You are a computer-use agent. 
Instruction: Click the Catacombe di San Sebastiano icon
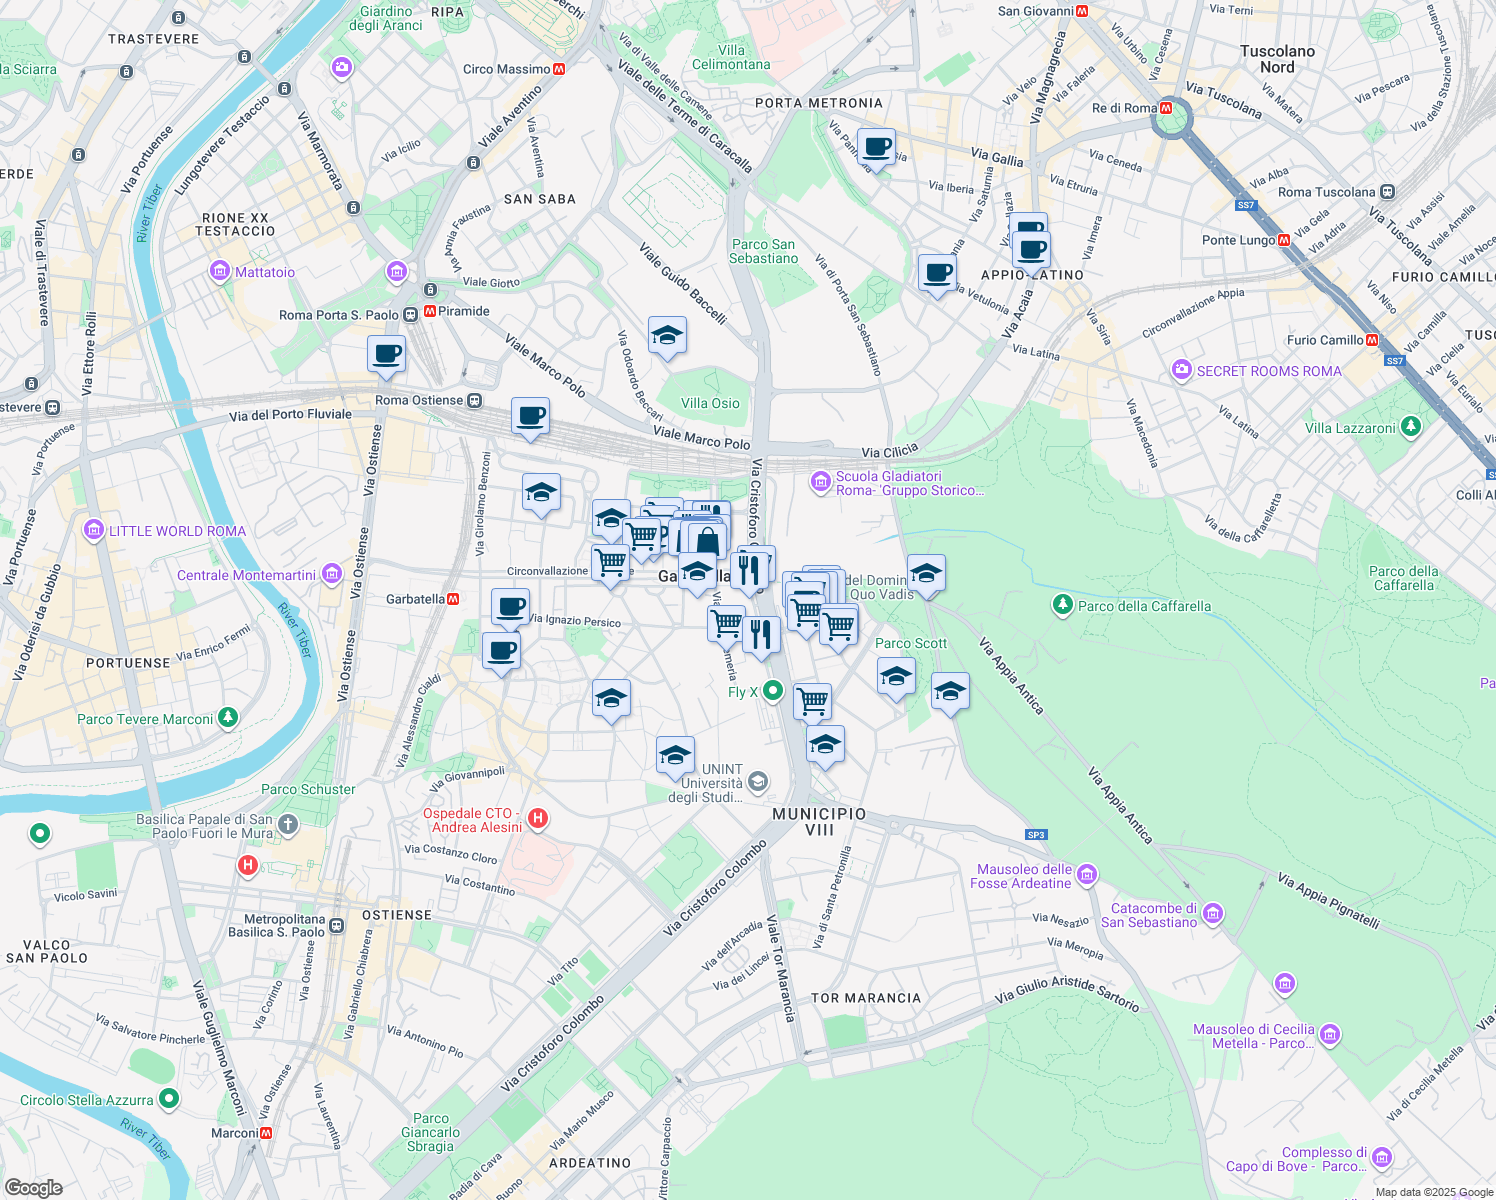1212,913
